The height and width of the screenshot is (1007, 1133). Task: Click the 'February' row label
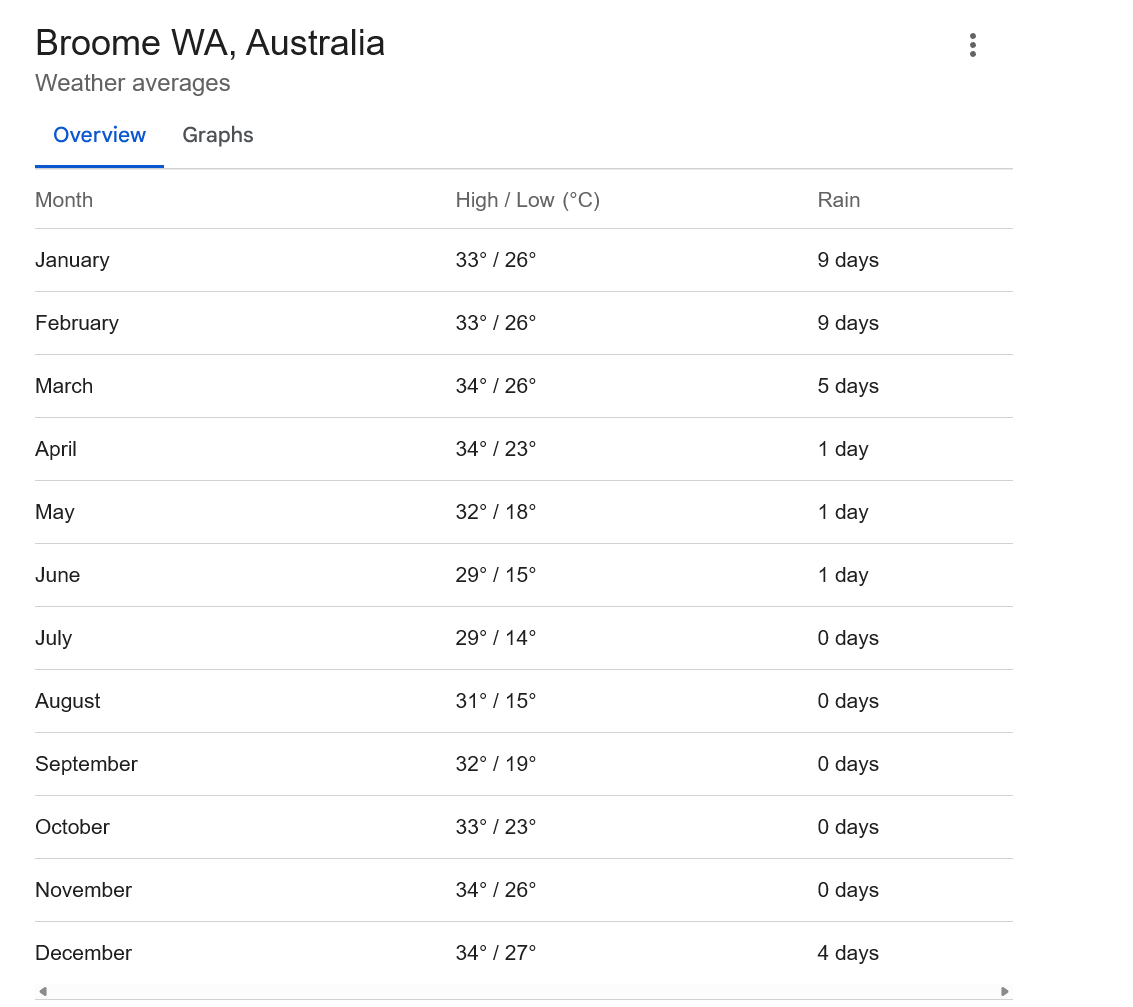pyautogui.click(x=77, y=323)
